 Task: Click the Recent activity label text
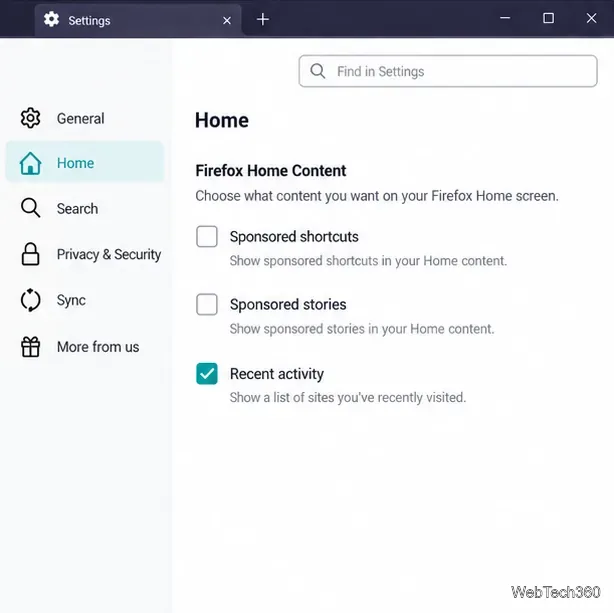pos(277,374)
